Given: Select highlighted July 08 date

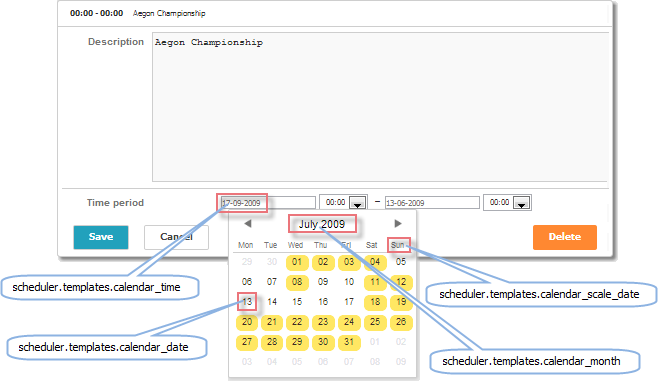Looking at the screenshot, I should click(x=297, y=282).
